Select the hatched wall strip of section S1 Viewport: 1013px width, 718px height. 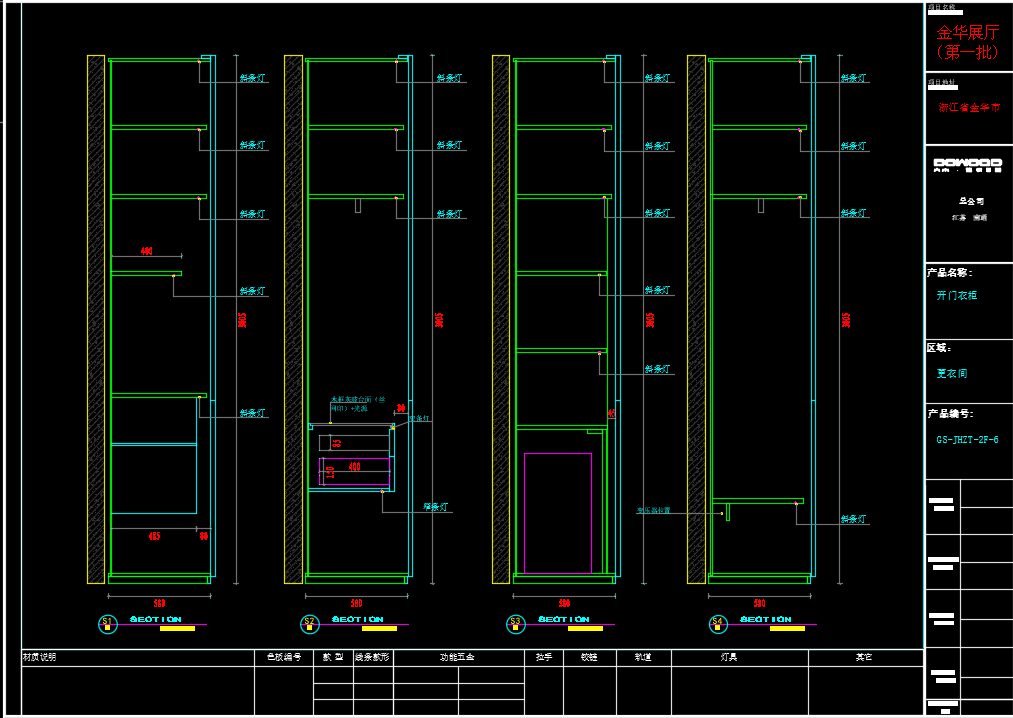(96, 319)
